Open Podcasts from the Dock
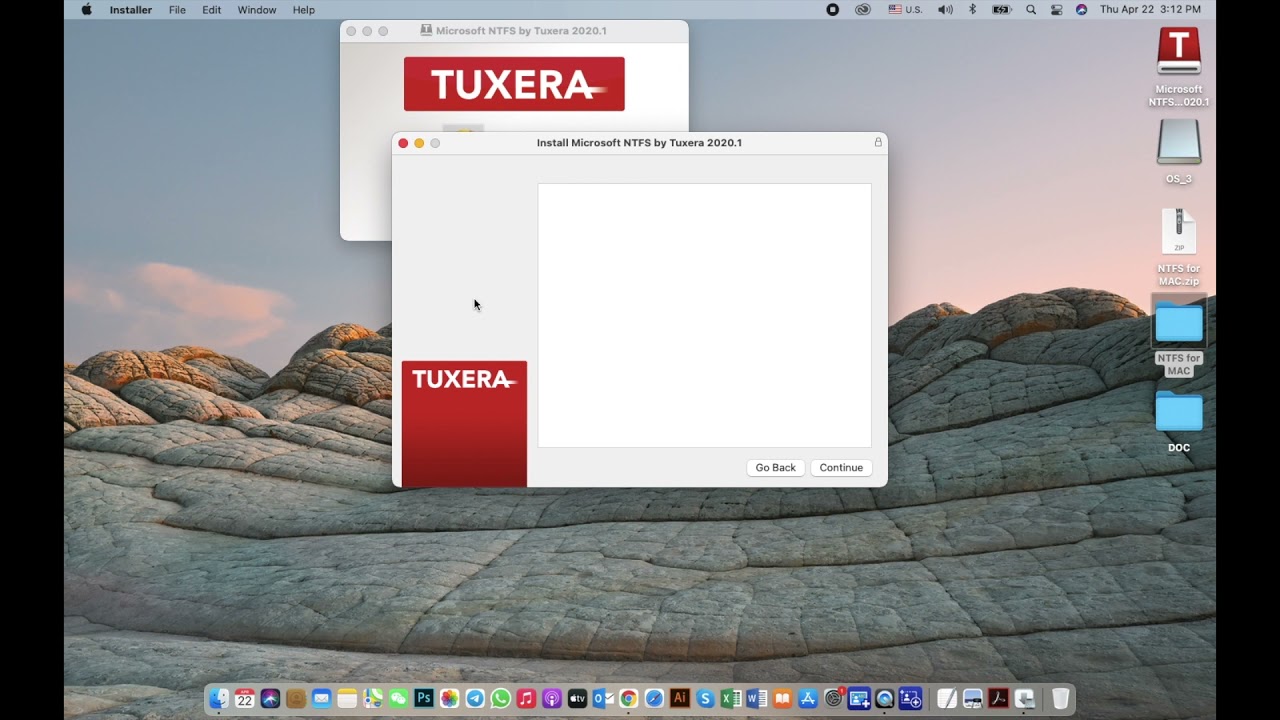1280x720 pixels. (552, 698)
